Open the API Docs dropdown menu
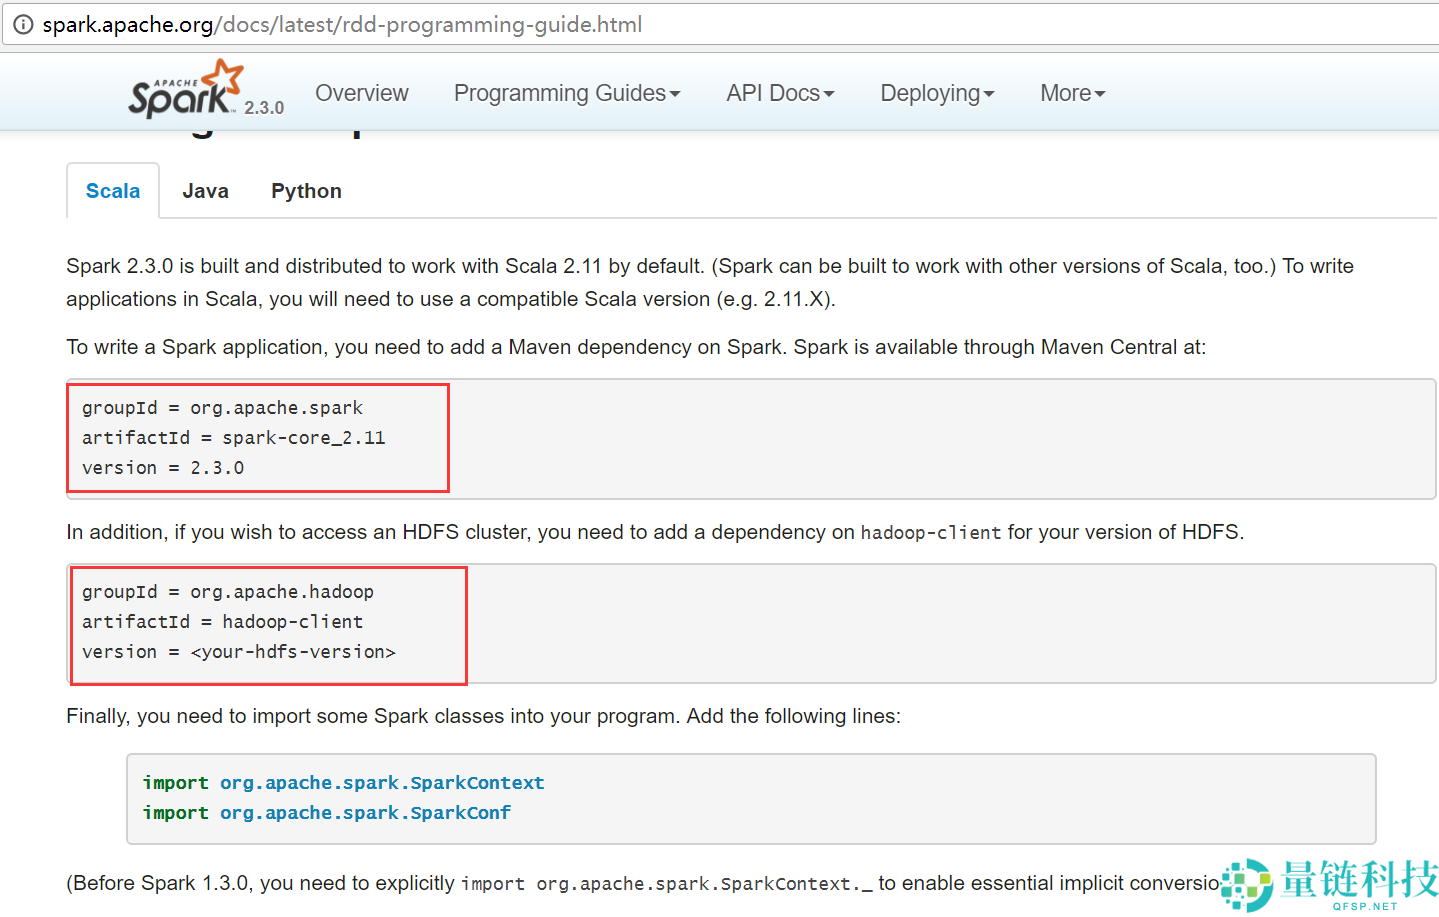The image size is (1439, 917). 779,93
